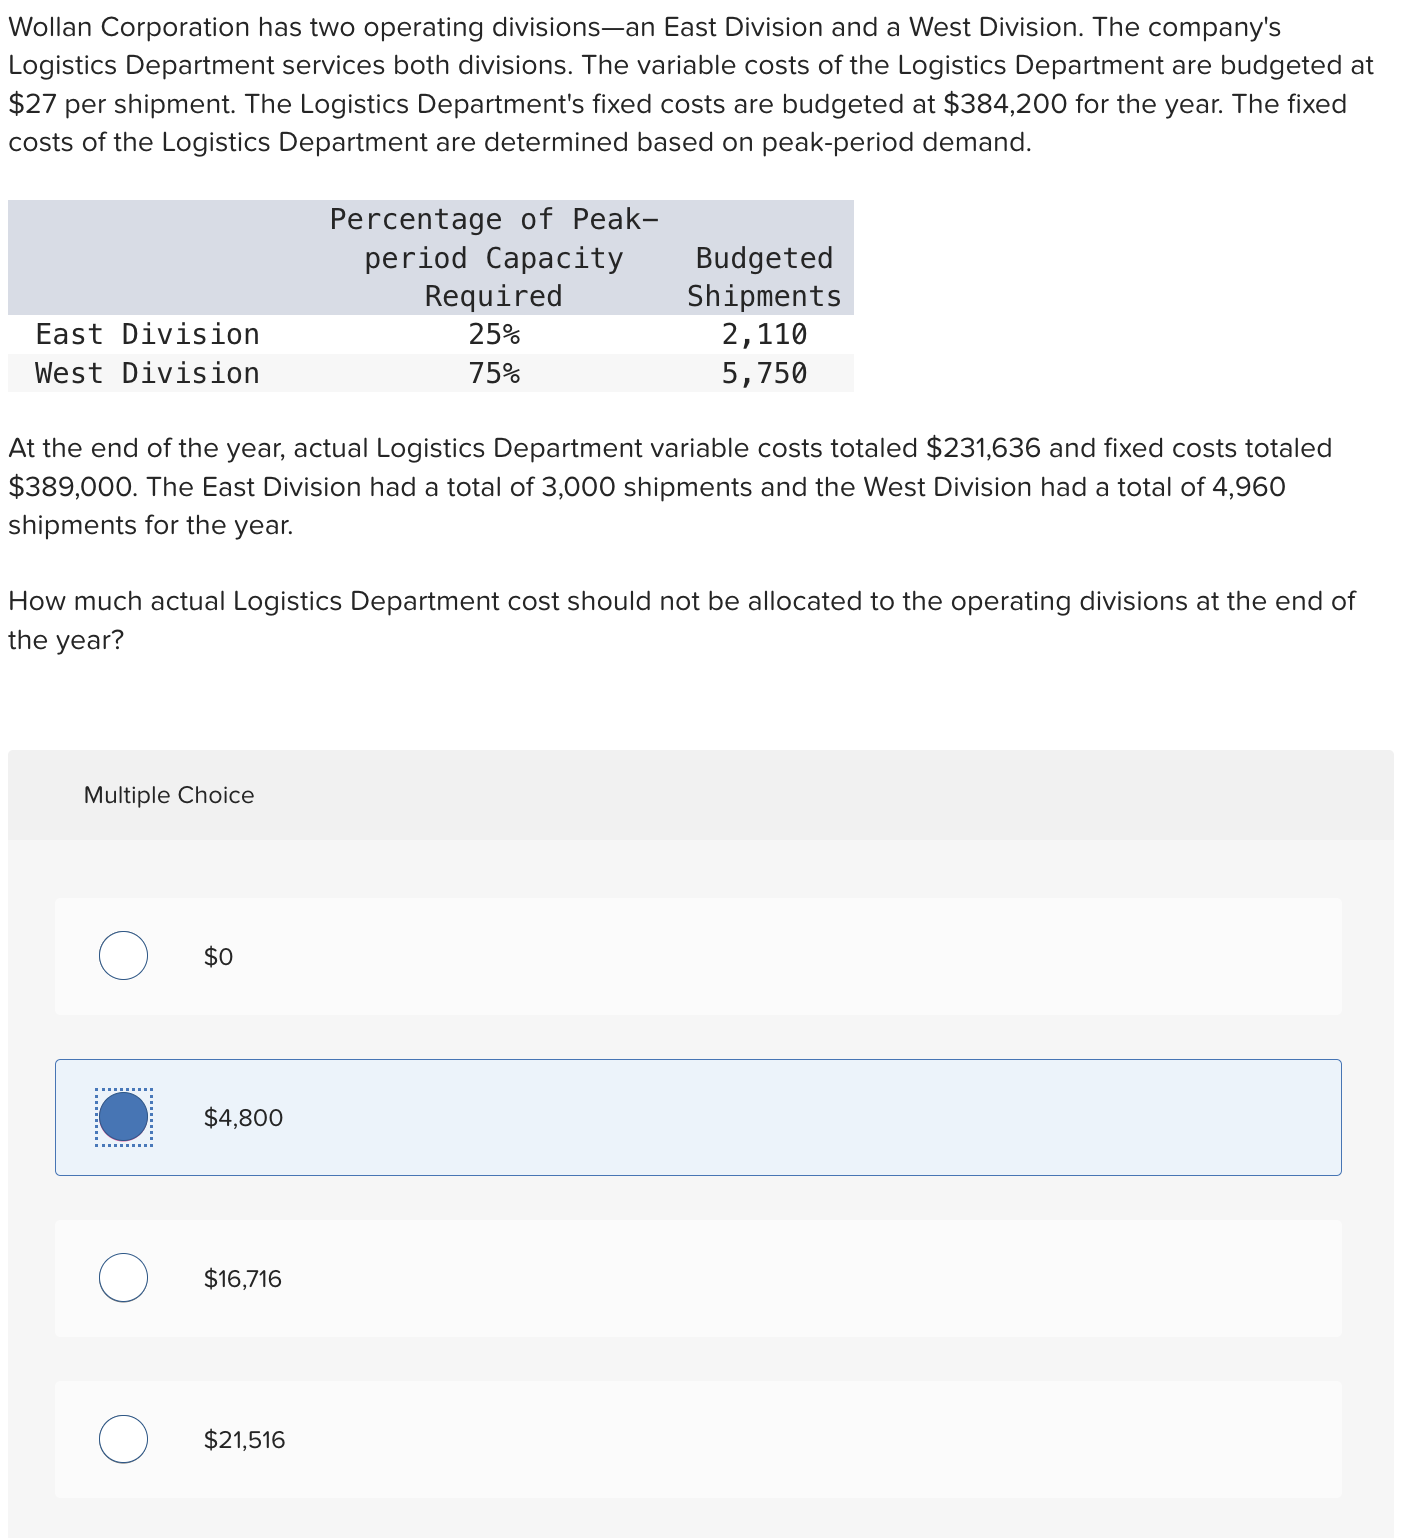Click the 5,750 shipments value

(764, 373)
